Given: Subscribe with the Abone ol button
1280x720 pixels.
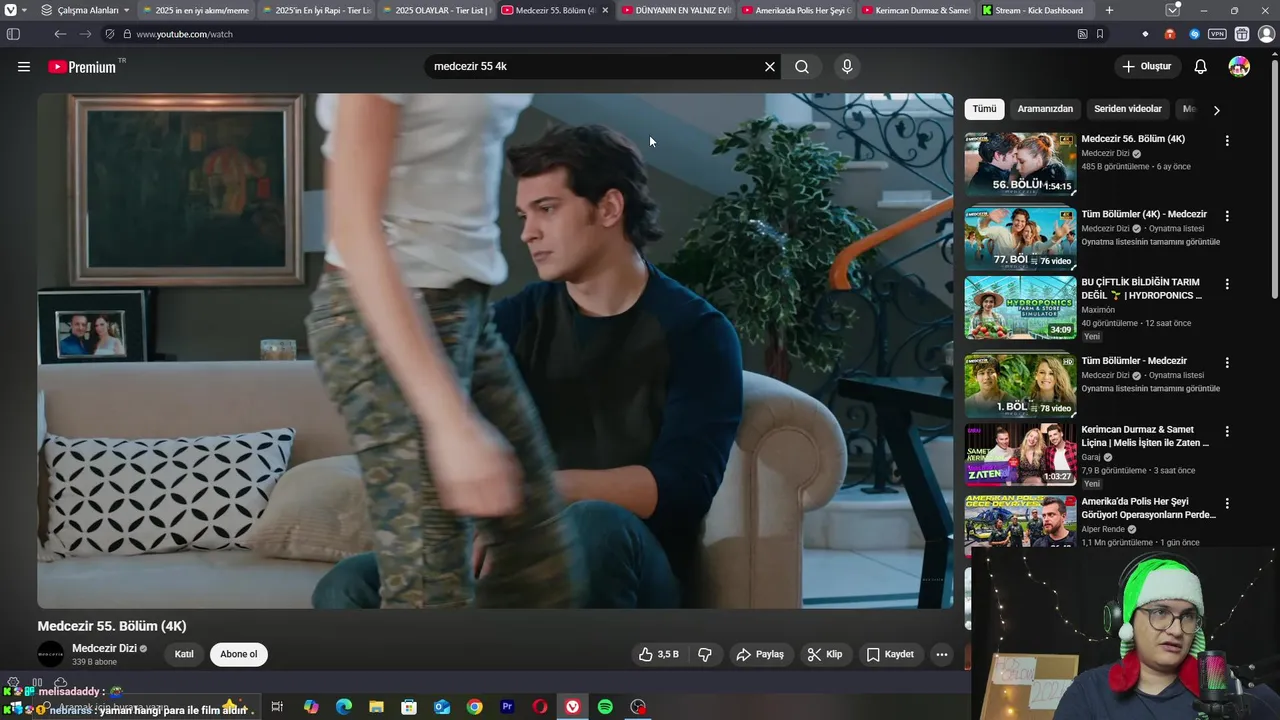Looking at the screenshot, I should 239,654.
